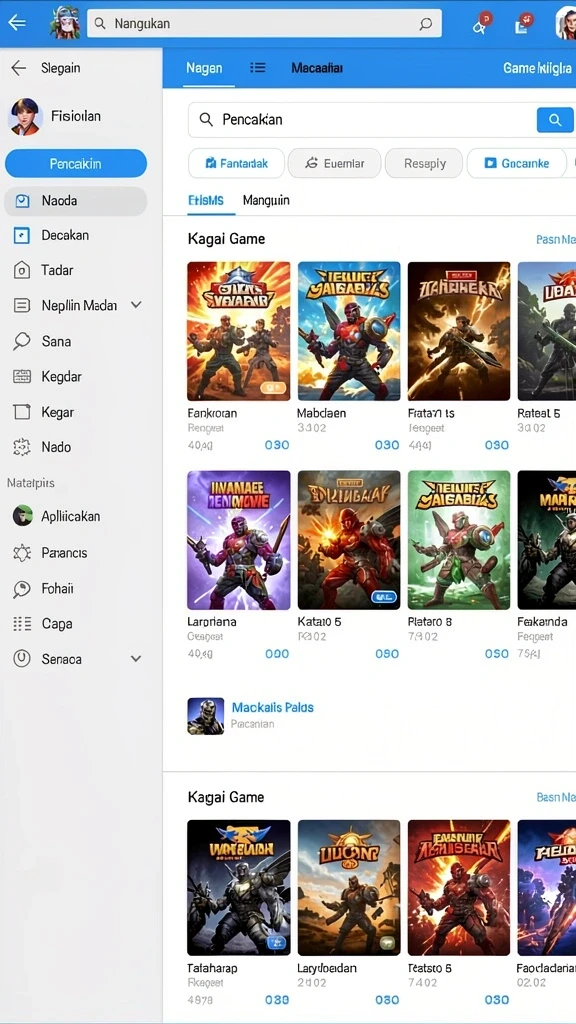Image resolution: width=576 pixels, height=1024 pixels.
Task: Select the Sana chat icon
Action: coord(22,341)
